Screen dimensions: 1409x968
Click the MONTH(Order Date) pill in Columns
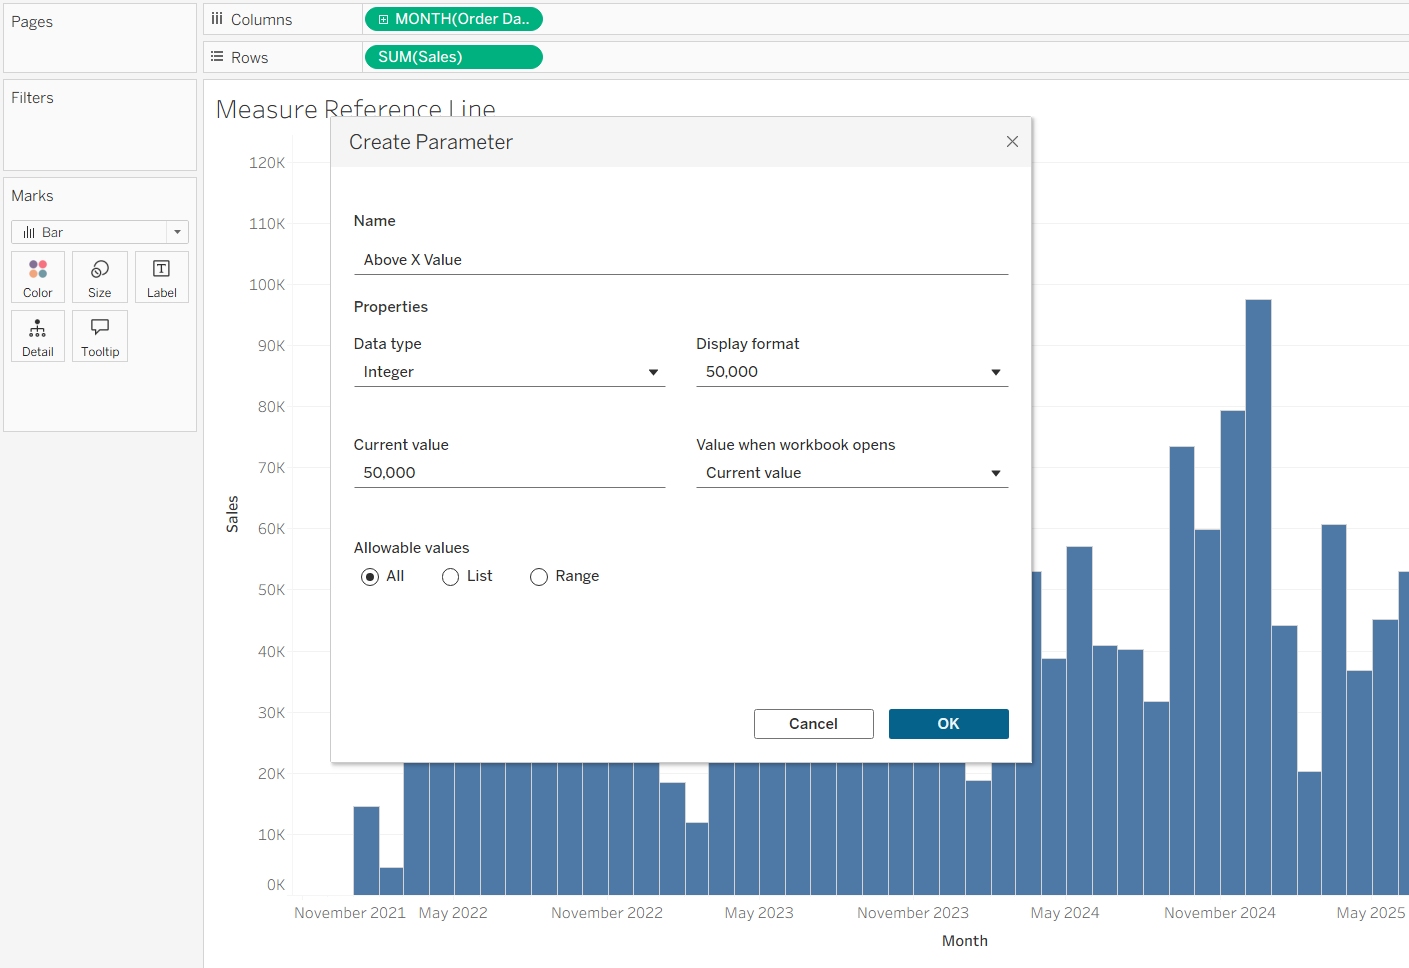[x=453, y=19]
